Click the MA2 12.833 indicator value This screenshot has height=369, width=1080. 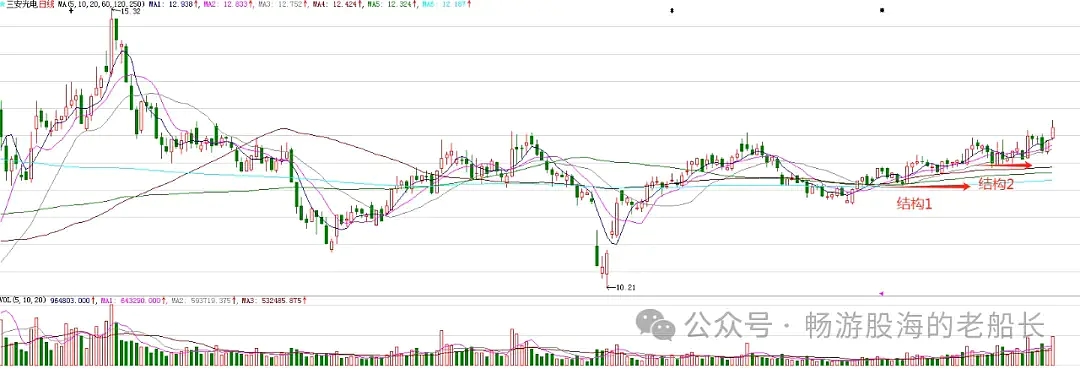(227, 4)
